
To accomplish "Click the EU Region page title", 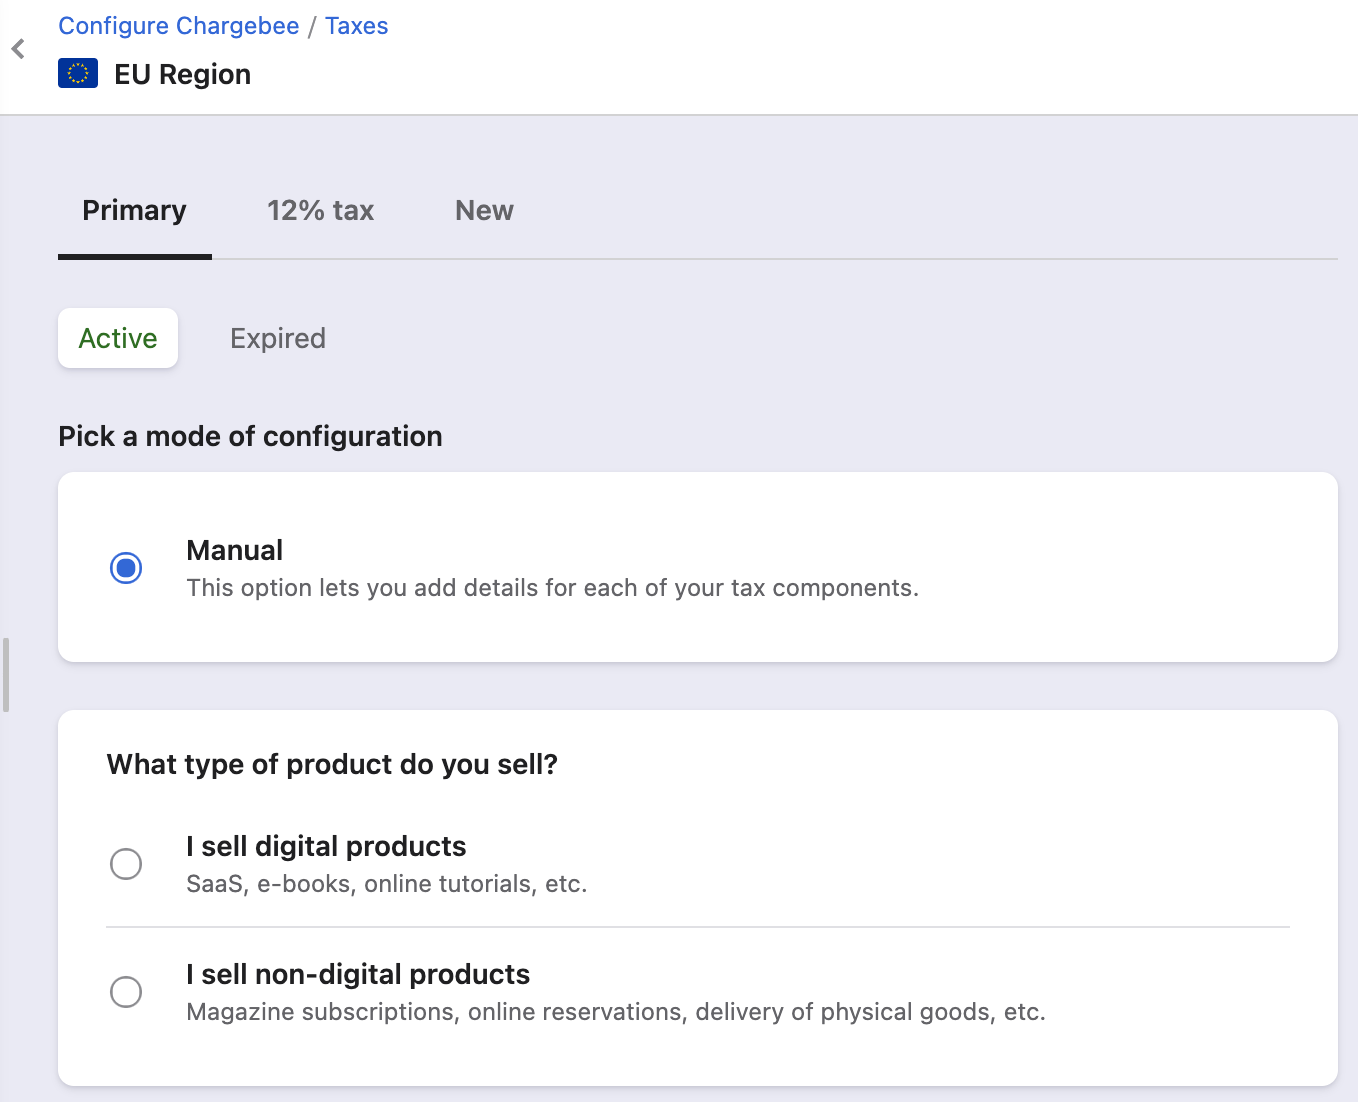I will pos(183,74).
